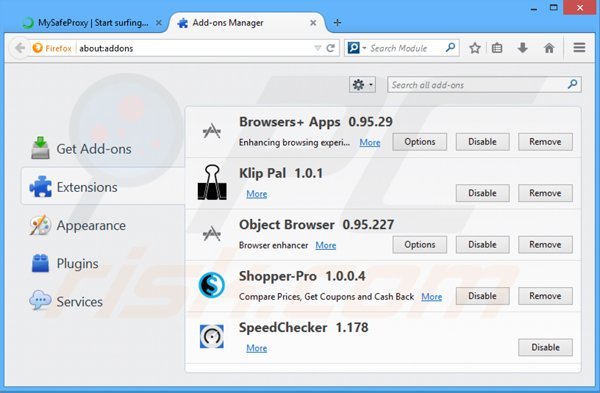Bookmark this page with the star icon
This screenshot has height=393, width=600.
[x=475, y=48]
